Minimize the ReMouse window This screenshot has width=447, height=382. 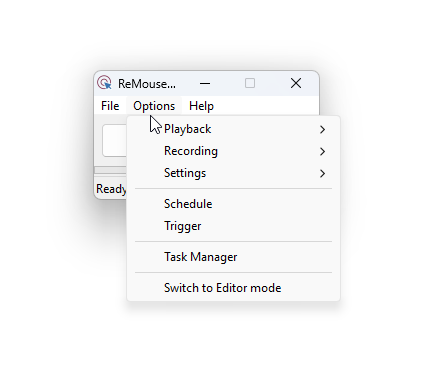[x=205, y=83]
